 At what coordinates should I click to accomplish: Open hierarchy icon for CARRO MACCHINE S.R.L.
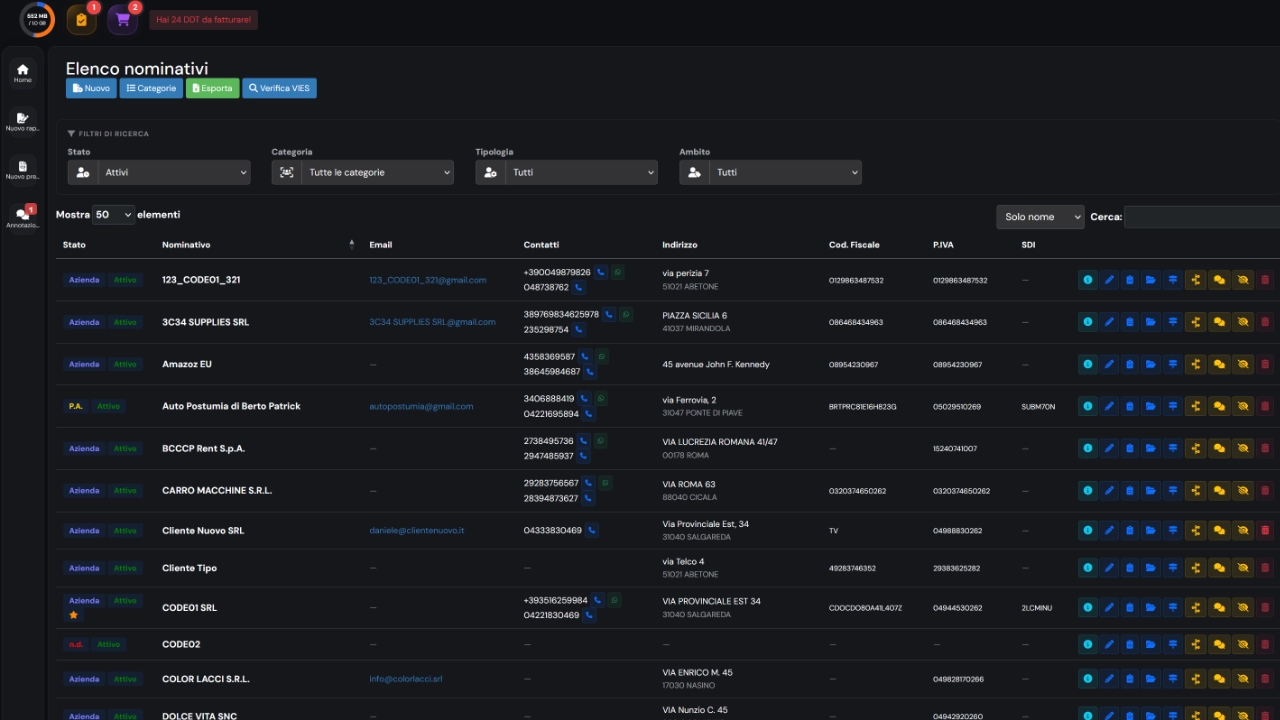click(1196, 490)
